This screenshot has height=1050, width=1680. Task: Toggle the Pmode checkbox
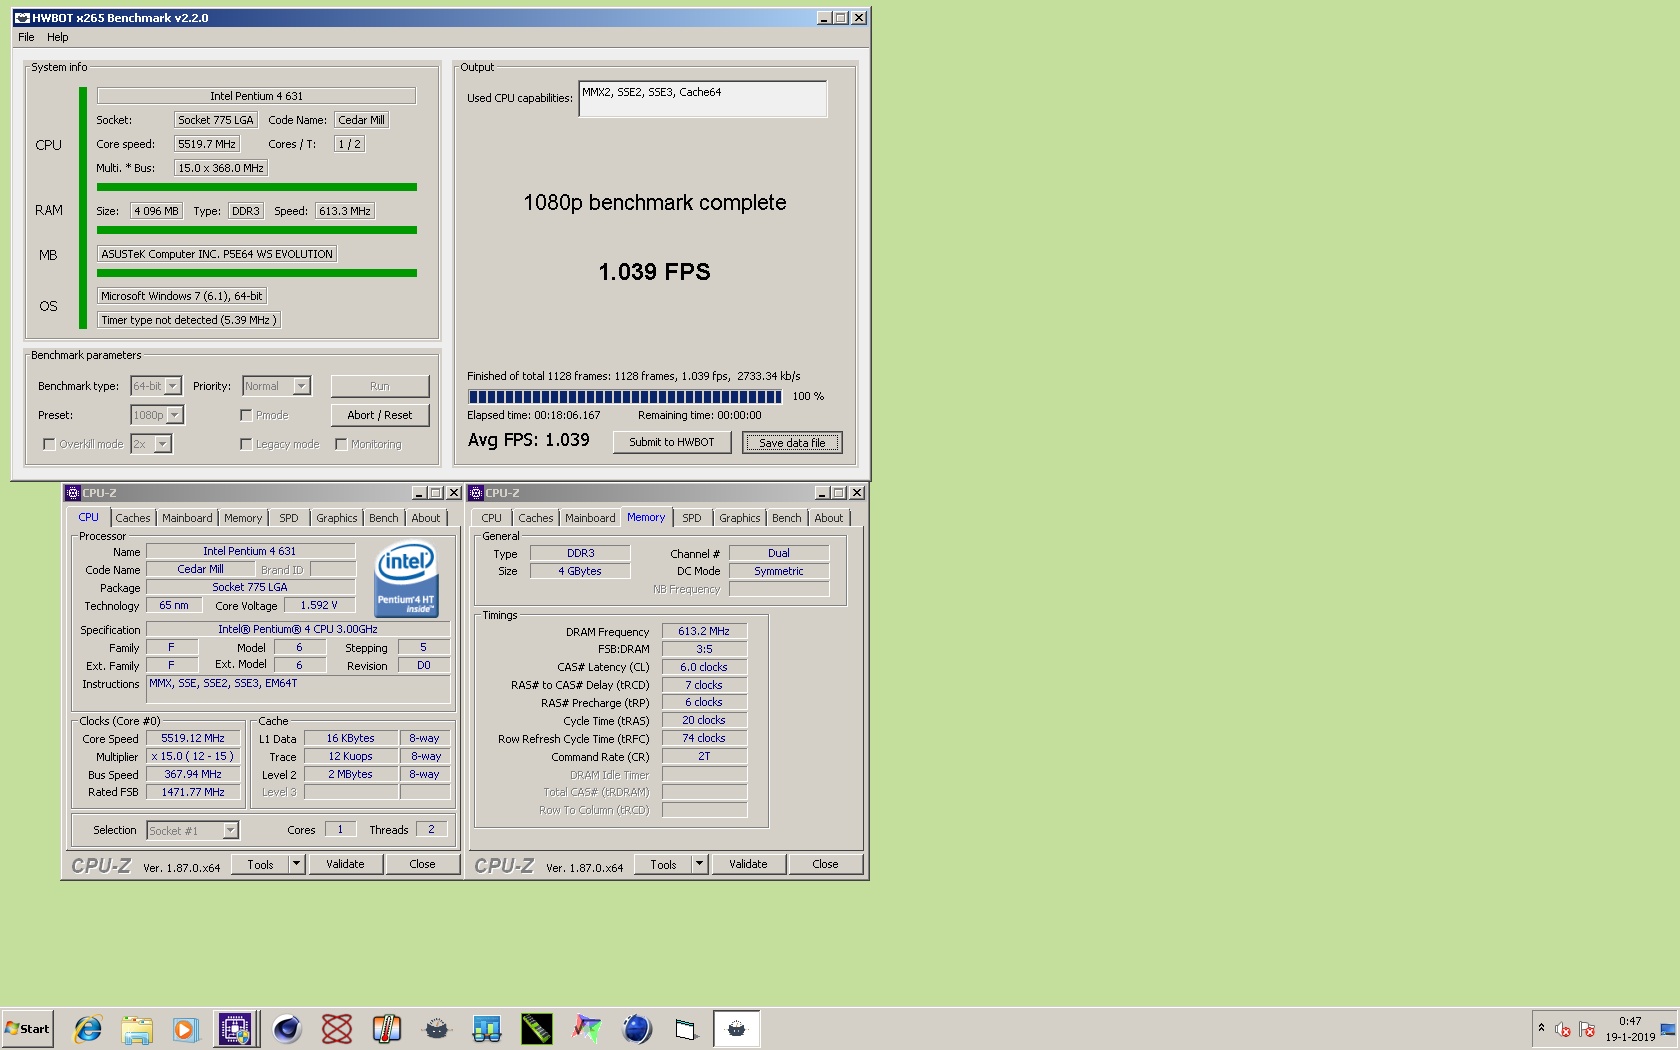[246, 415]
